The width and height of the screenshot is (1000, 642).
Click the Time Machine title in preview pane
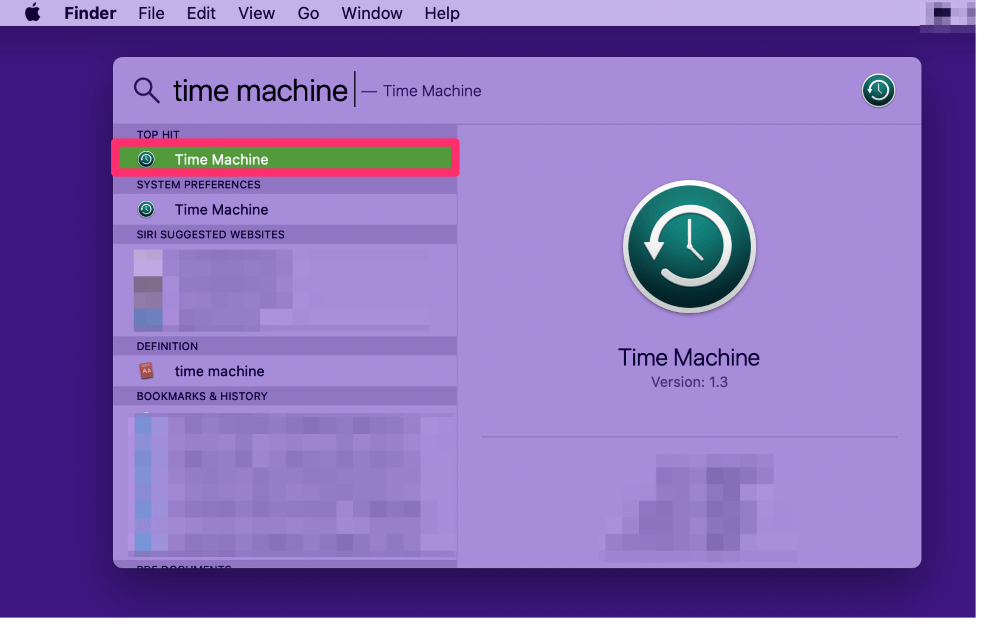(x=689, y=358)
